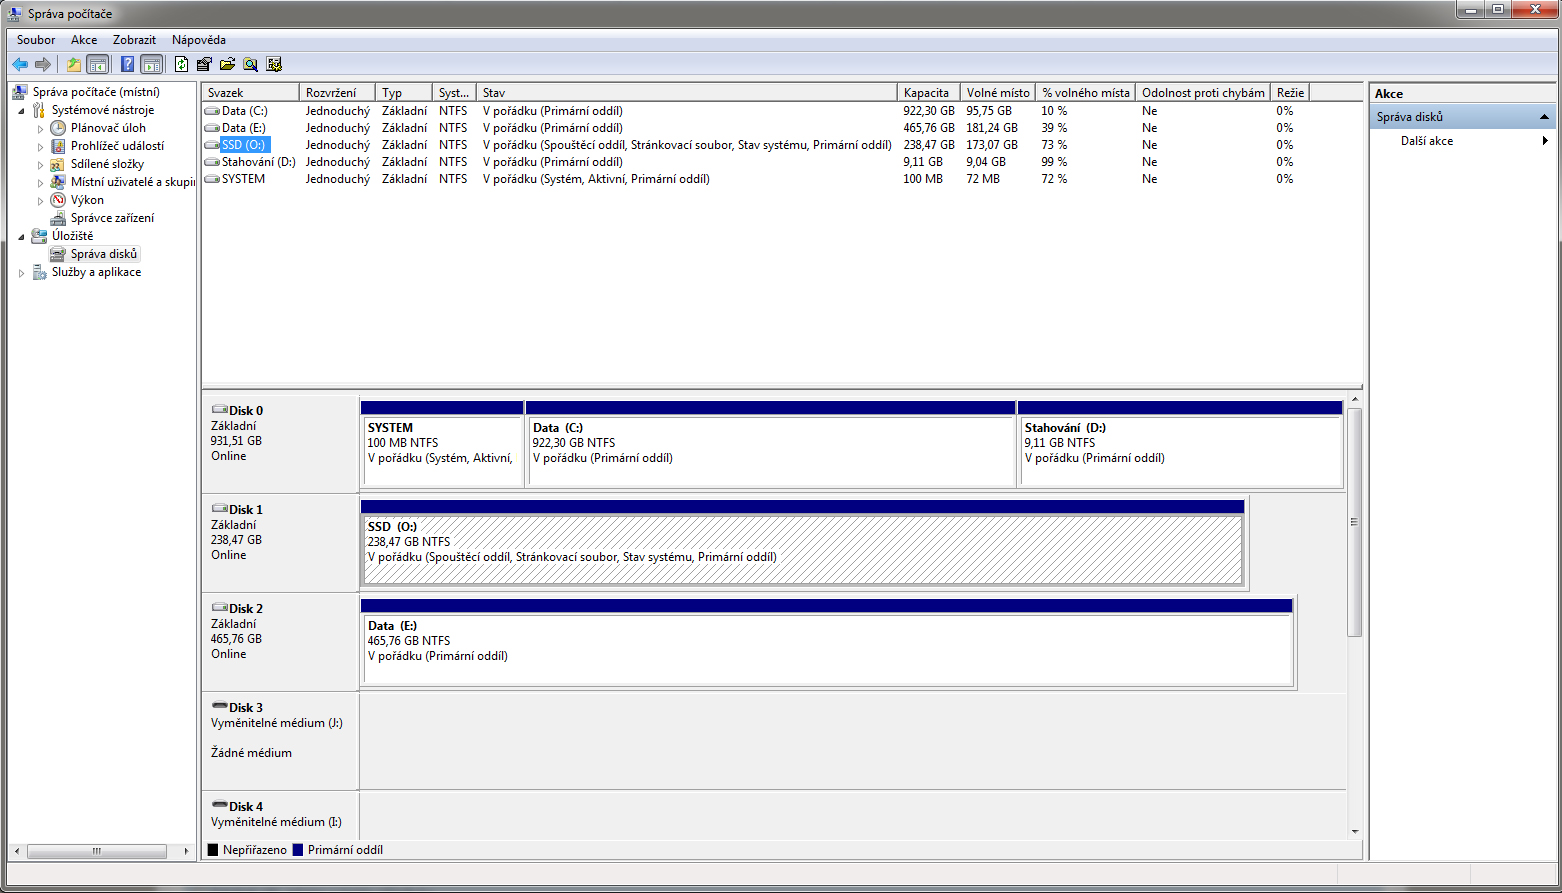Viewport: 1562px width, 893px height.
Task: Toggle the console tree pane toolbar button
Action: tap(97, 65)
